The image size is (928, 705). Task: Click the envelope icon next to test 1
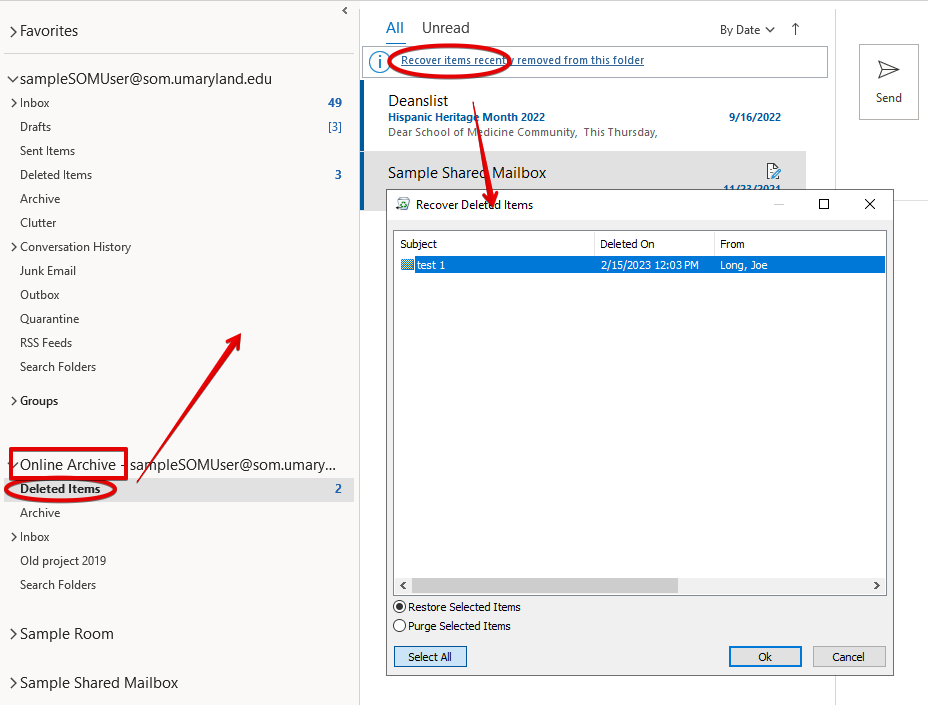(x=407, y=265)
